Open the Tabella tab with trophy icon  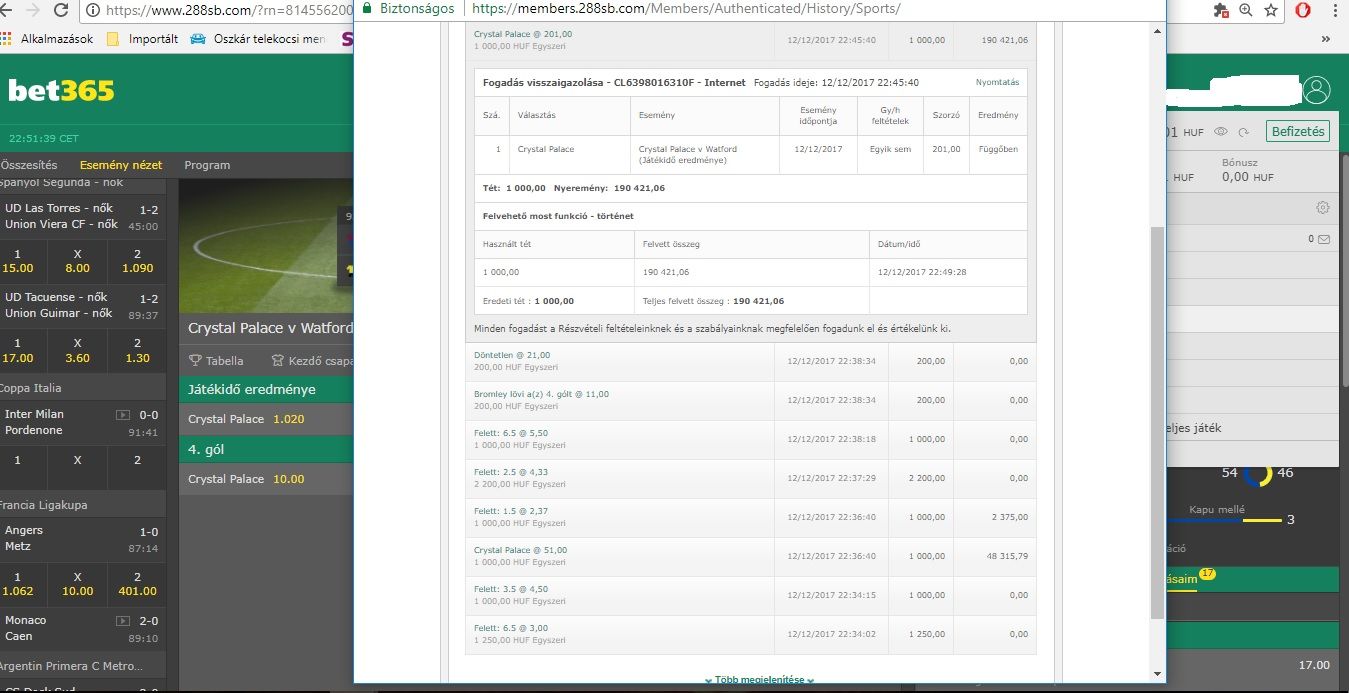coord(216,361)
